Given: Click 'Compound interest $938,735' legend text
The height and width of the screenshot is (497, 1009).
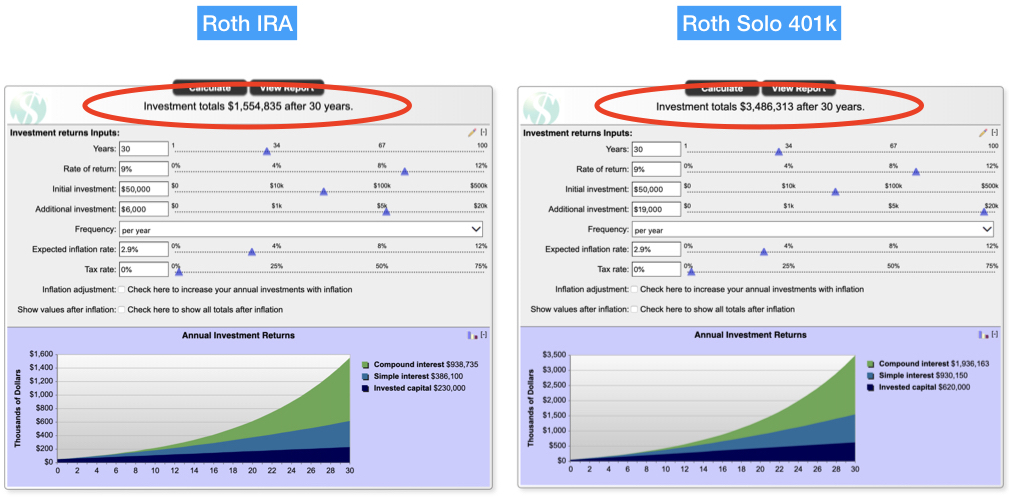Looking at the screenshot, I should [426, 364].
